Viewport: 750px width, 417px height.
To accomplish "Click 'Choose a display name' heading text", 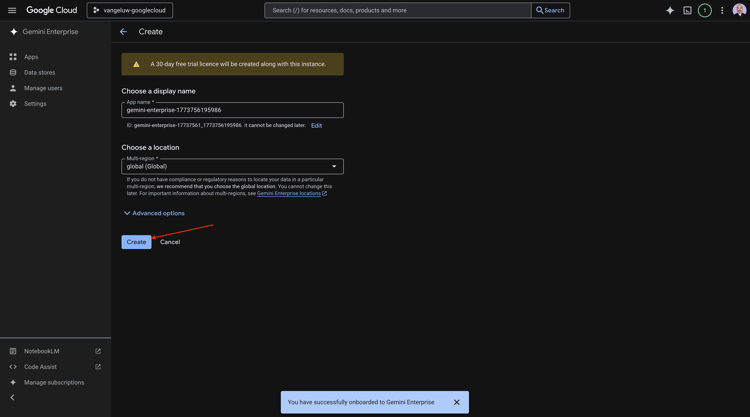I will click(158, 91).
